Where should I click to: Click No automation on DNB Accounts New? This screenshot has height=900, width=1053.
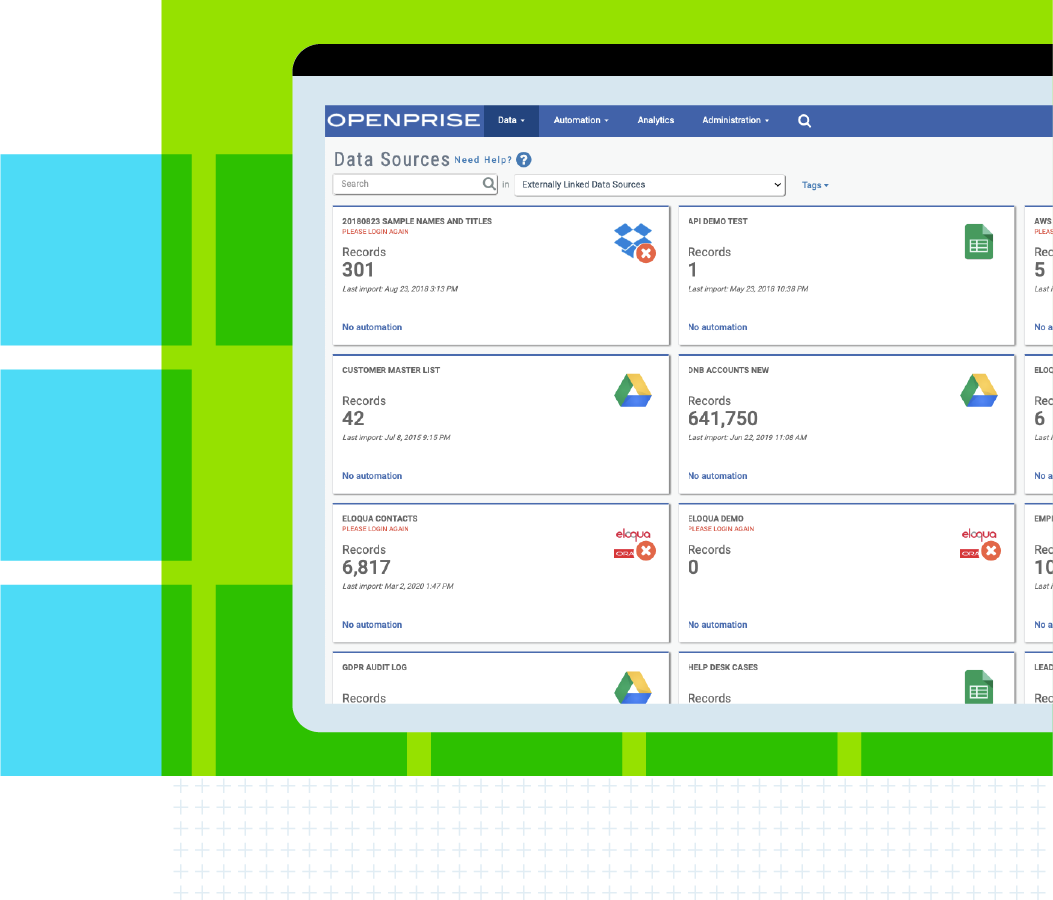(x=717, y=476)
